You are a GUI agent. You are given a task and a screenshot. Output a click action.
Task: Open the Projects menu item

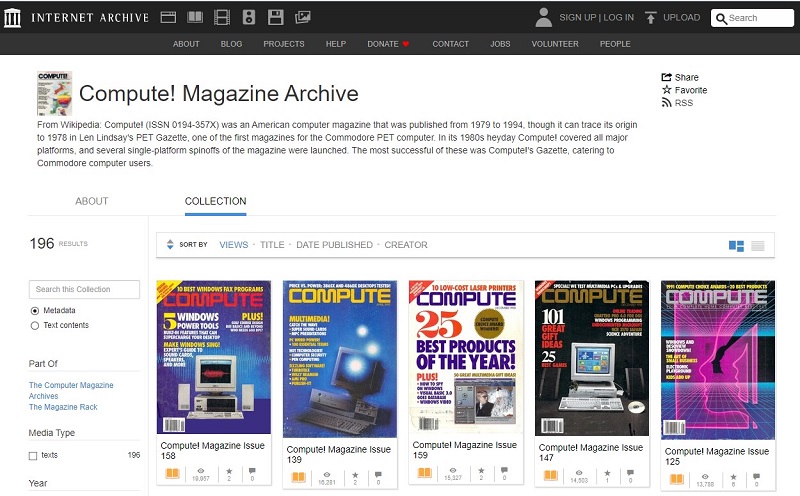pos(284,44)
